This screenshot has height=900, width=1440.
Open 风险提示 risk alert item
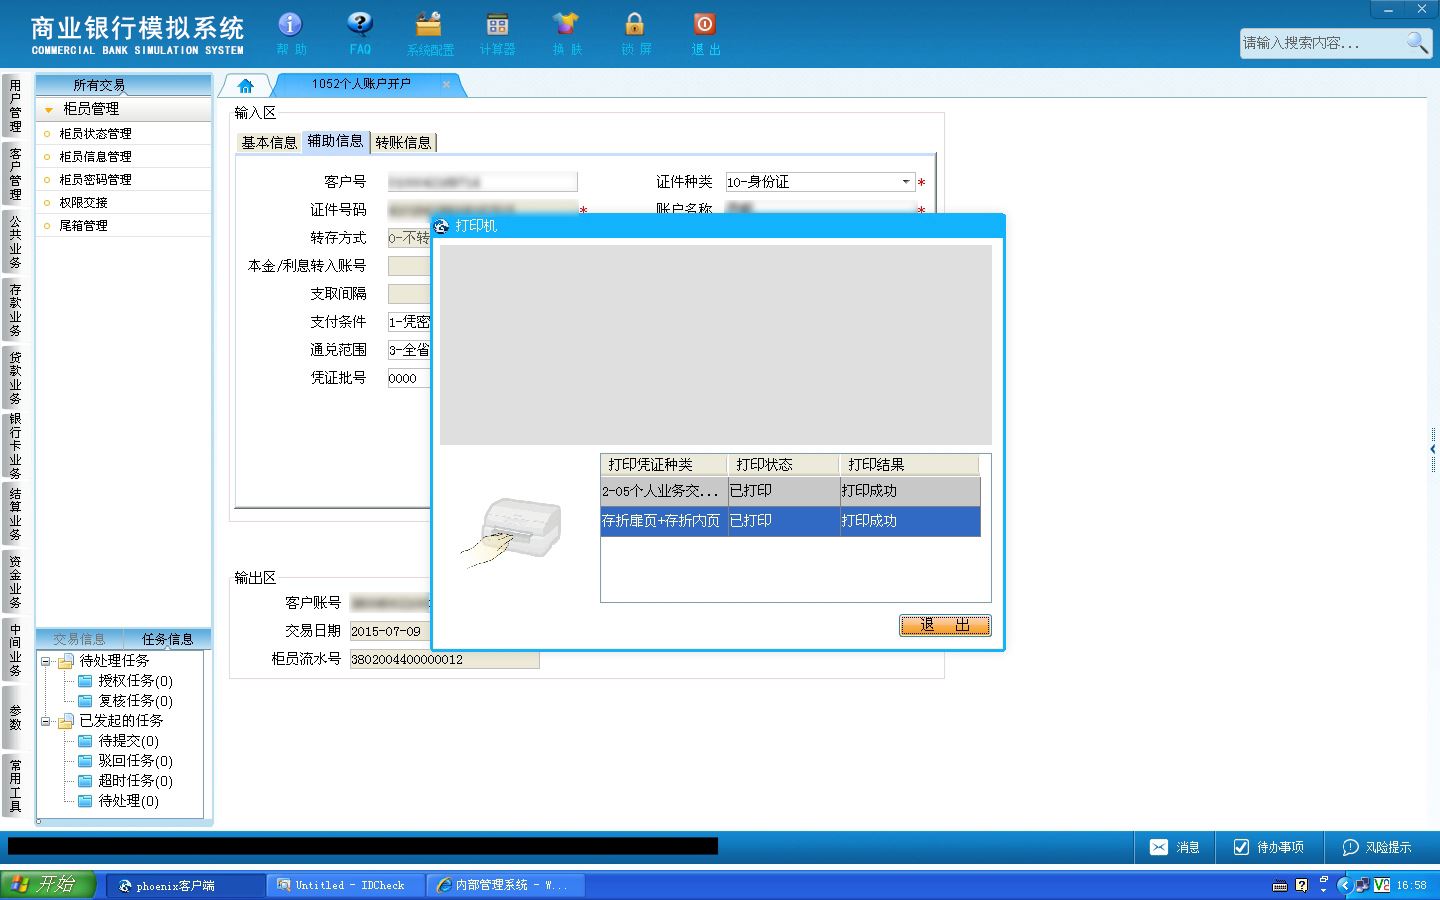(1376, 847)
